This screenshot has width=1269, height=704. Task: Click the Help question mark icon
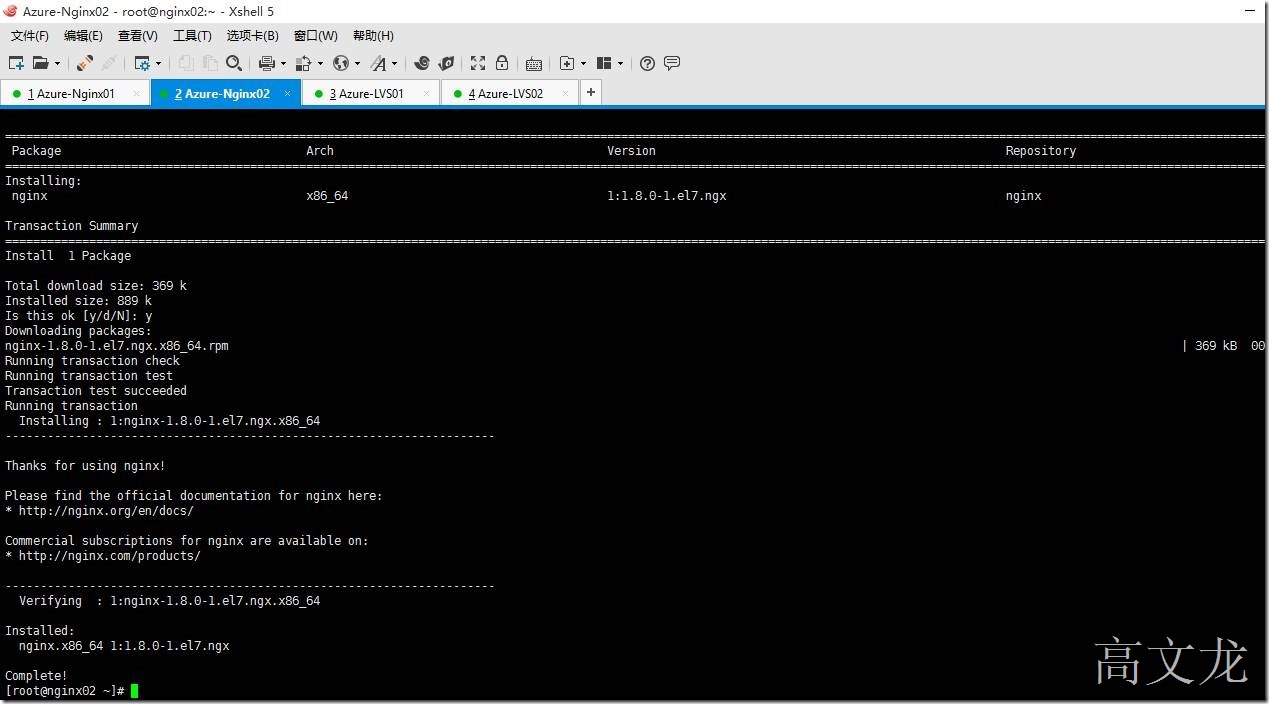click(647, 63)
